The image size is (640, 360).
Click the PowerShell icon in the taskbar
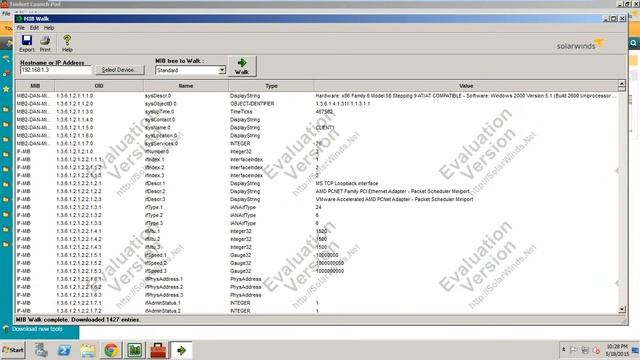click(x=64, y=350)
